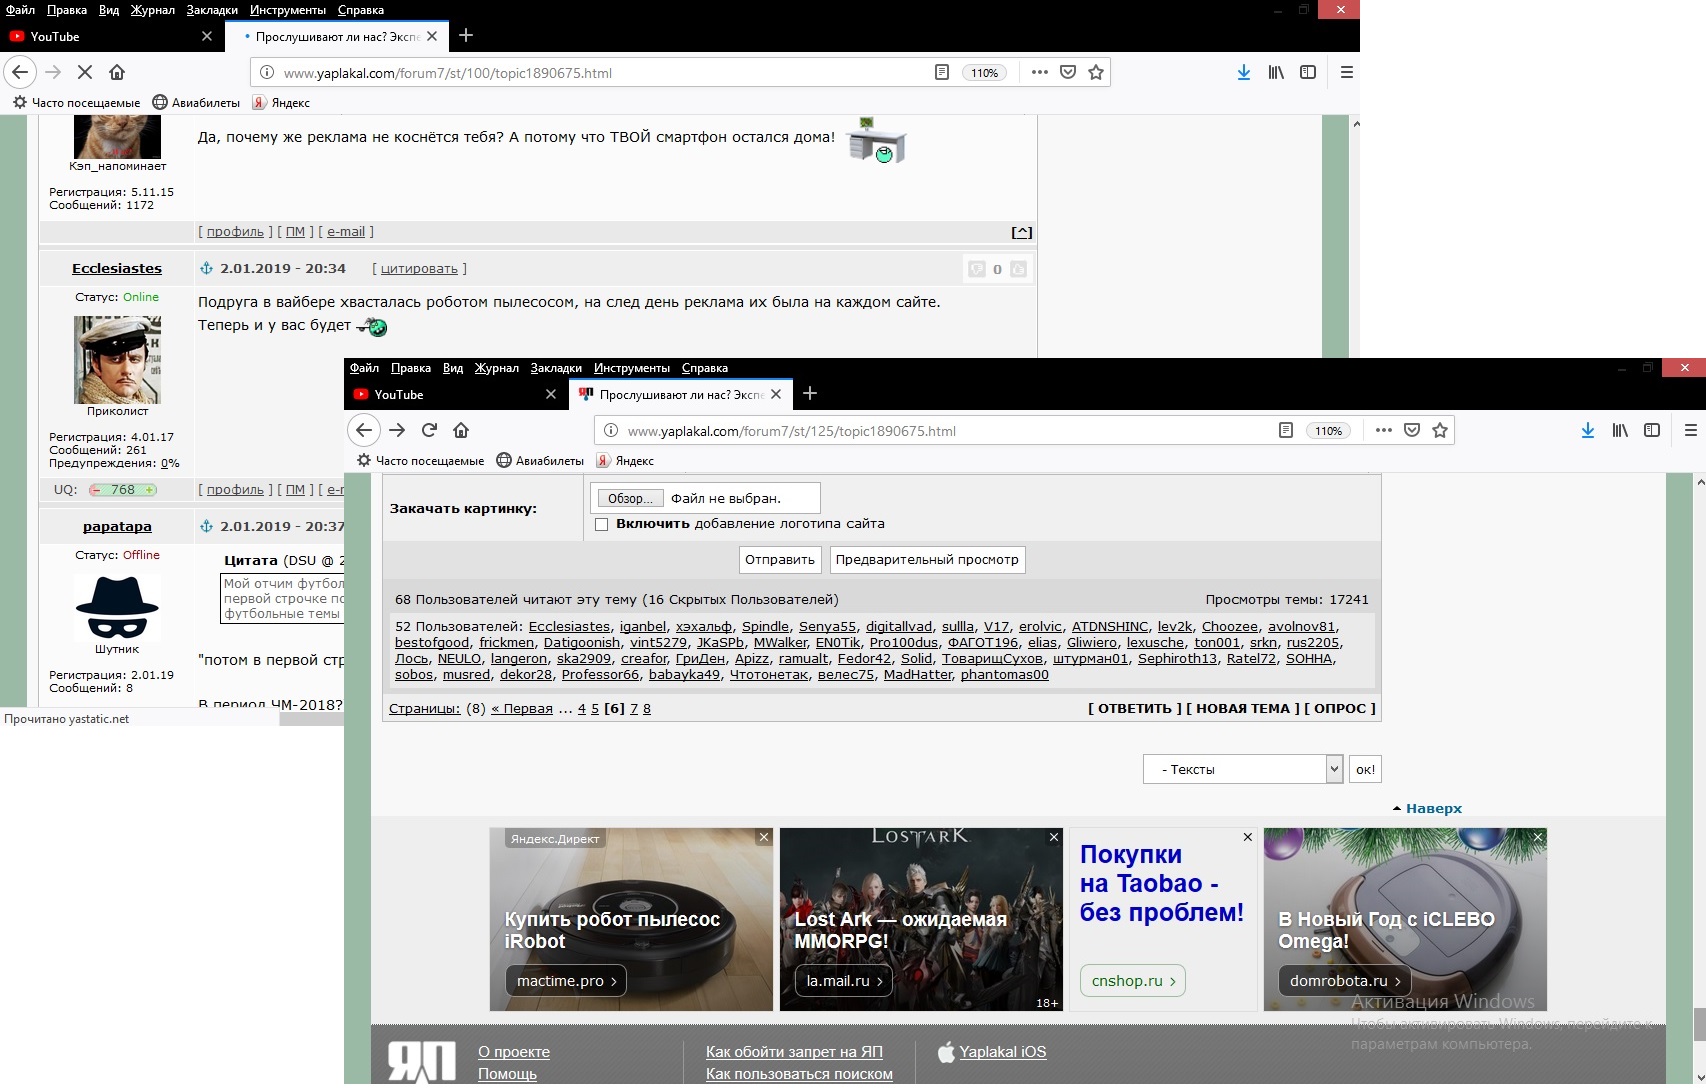Screen dimensions: 1706x1088
Task: Reset the 110% zoom badge in the front window
Action: click(1328, 431)
